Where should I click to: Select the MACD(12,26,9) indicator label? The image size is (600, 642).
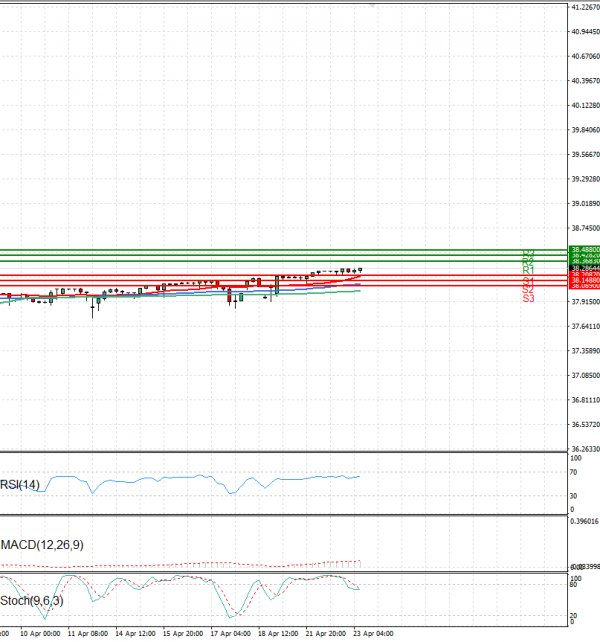tap(42, 545)
